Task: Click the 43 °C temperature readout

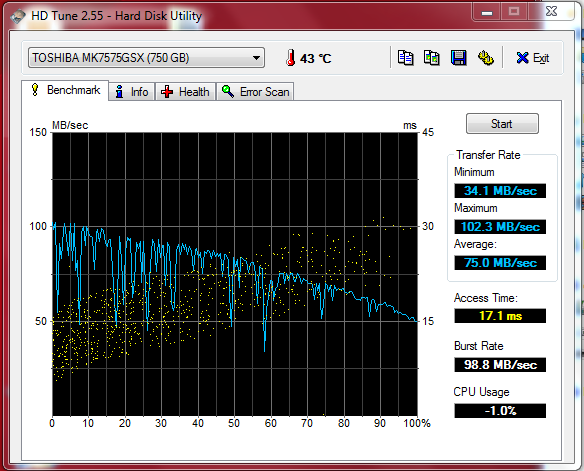Action: pyautogui.click(x=315, y=58)
